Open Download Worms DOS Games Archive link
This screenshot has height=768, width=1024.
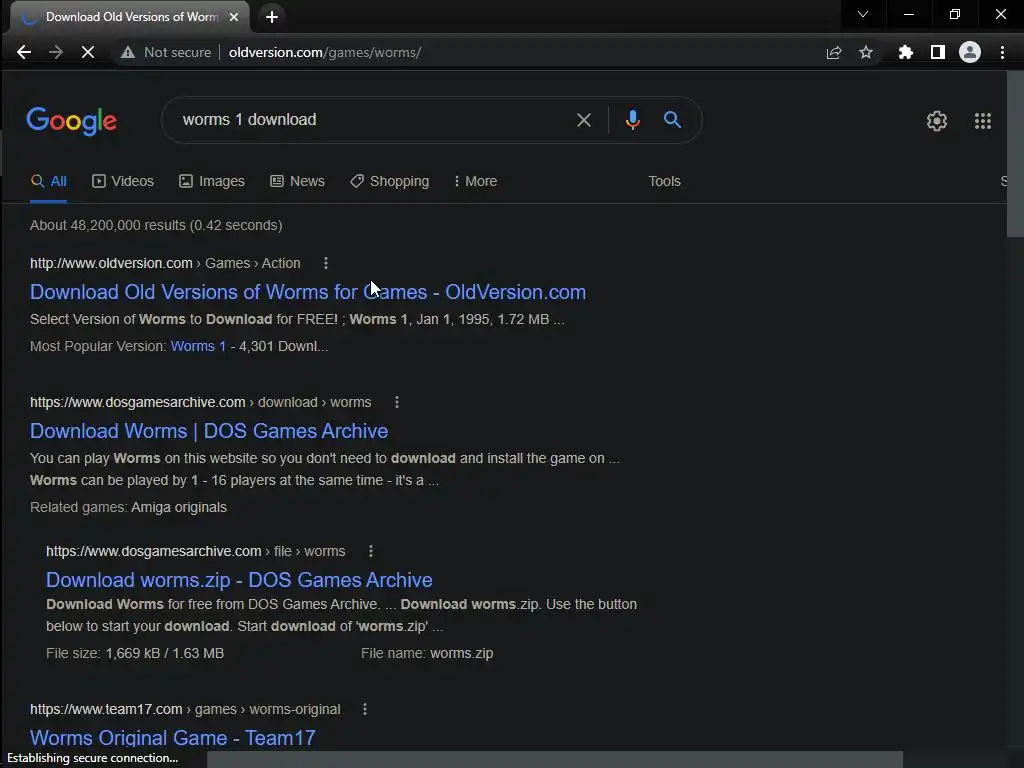tap(209, 431)
